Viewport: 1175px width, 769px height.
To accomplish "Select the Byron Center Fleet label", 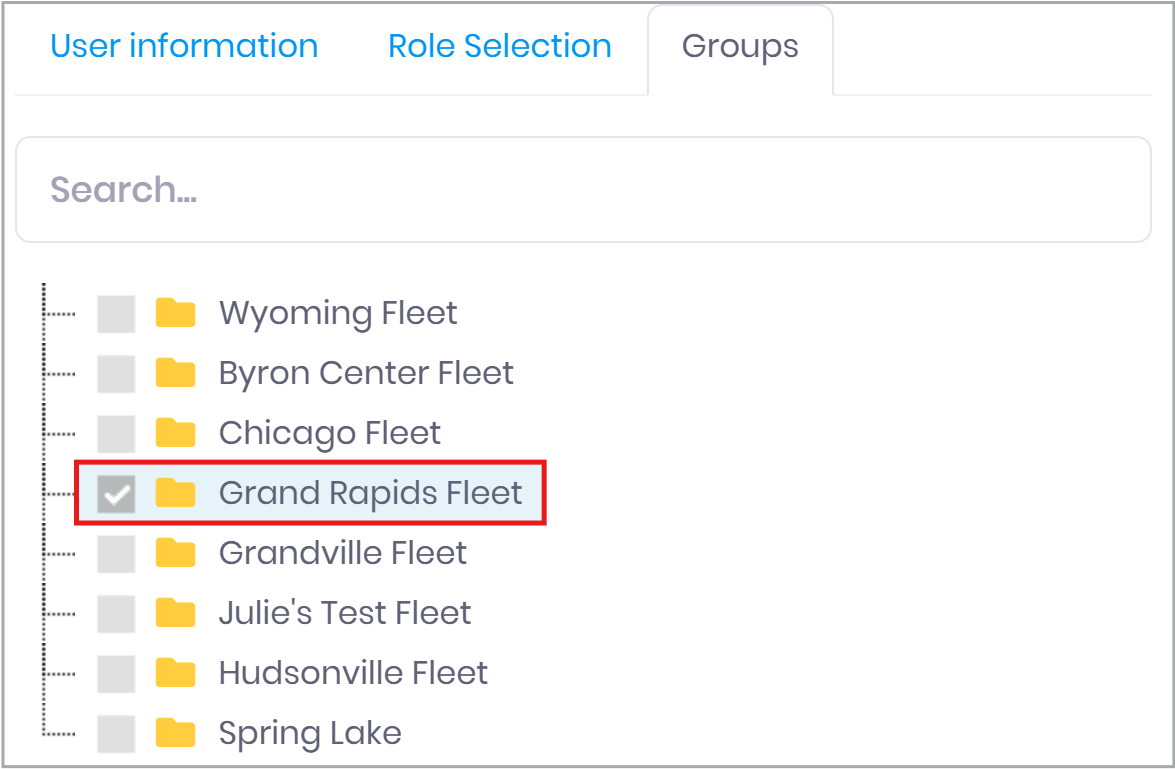I will point(366,373).
